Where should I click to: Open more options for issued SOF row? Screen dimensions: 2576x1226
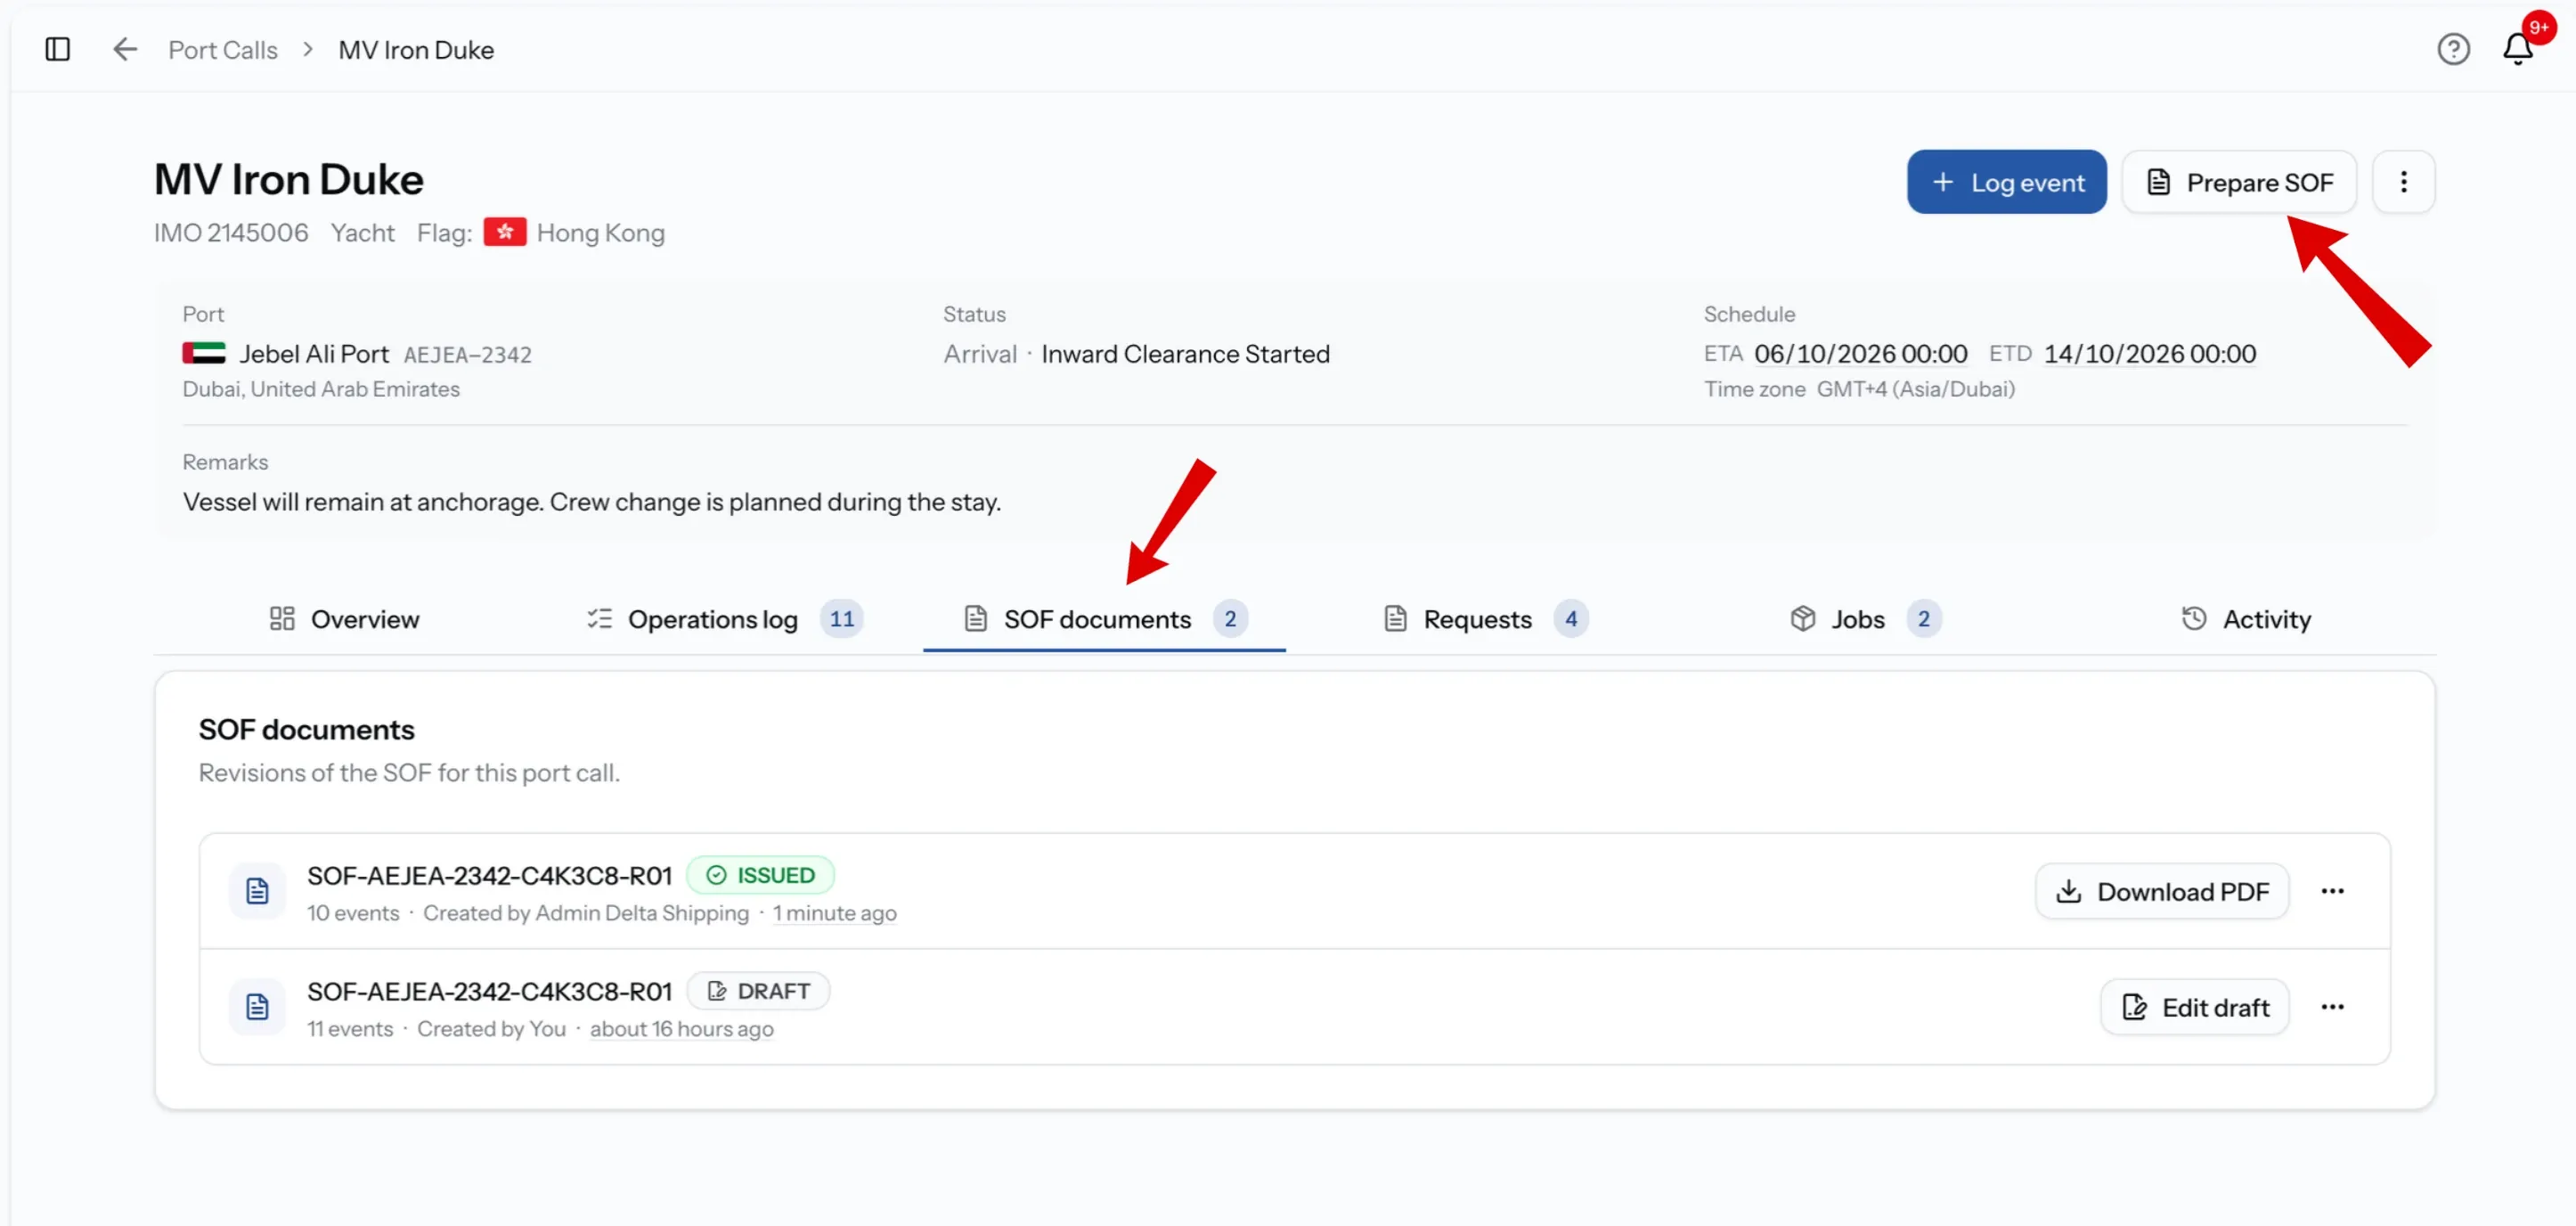pos(2332,891)
